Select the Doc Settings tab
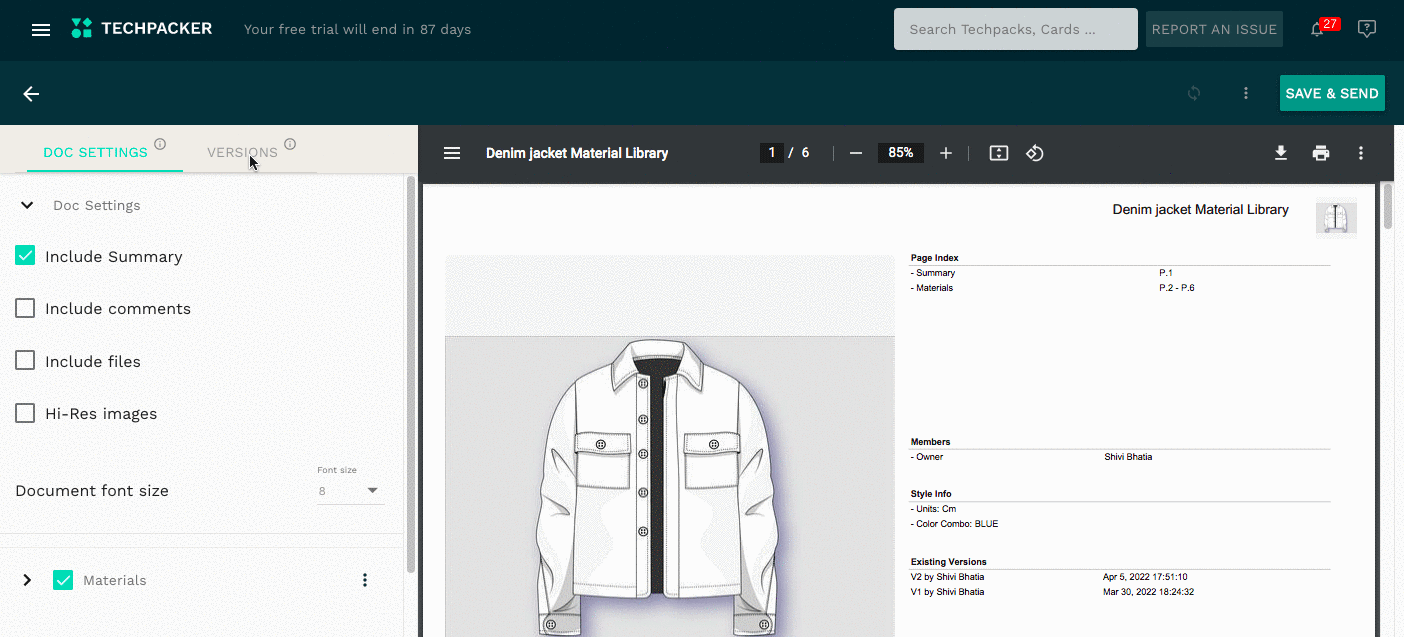Viewport: 1404px width, 637px height. coord(95,153)
